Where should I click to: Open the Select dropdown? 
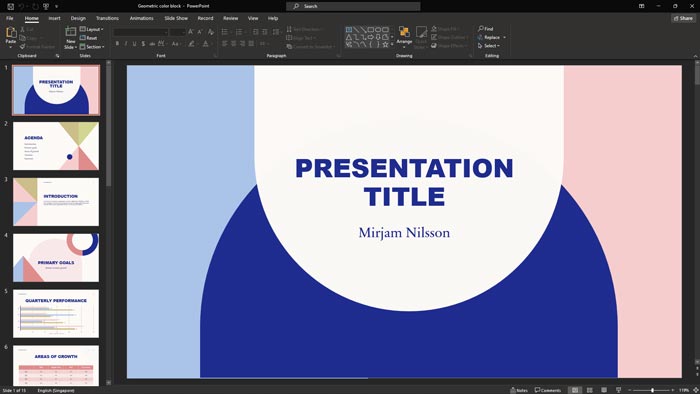pyautogui.click(x=489, y=46)
